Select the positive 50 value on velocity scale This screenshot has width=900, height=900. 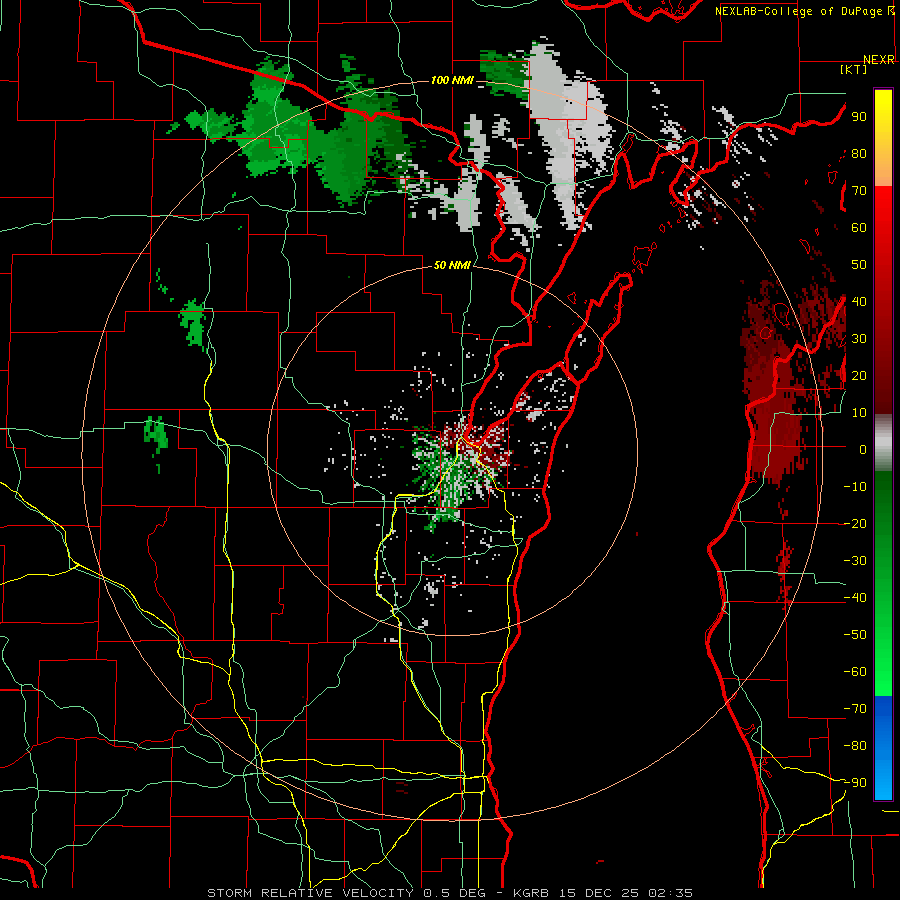(x=859, y=265)
